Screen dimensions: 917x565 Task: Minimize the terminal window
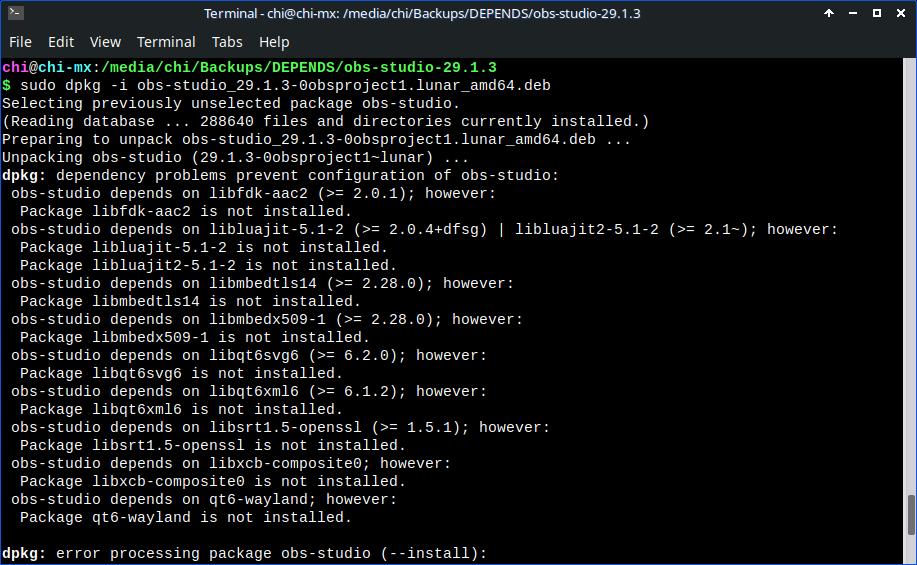point(853,13)
